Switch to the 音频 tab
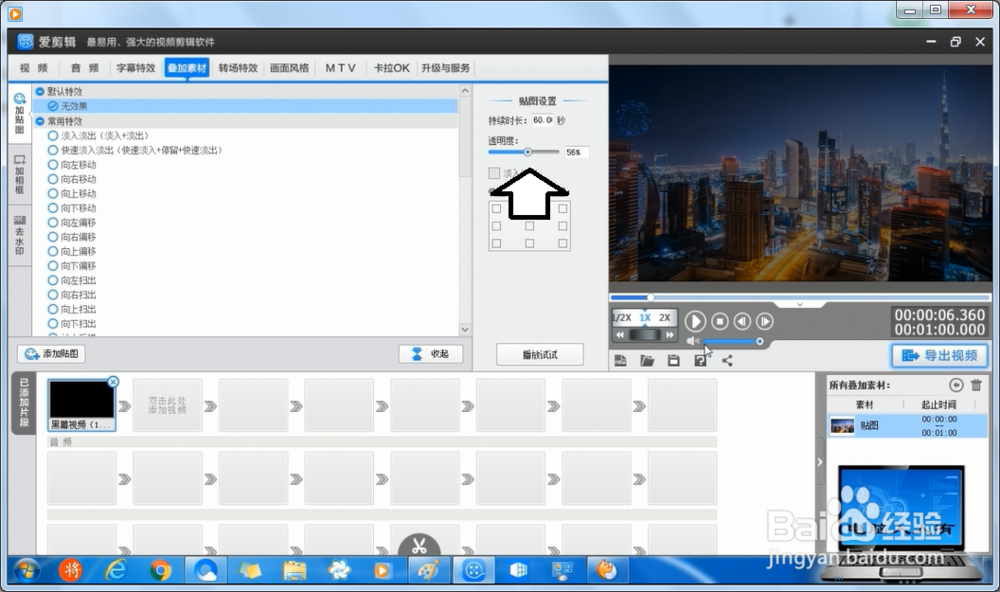The width and height of the screenshot is (1000, 592). click(85, 68)
